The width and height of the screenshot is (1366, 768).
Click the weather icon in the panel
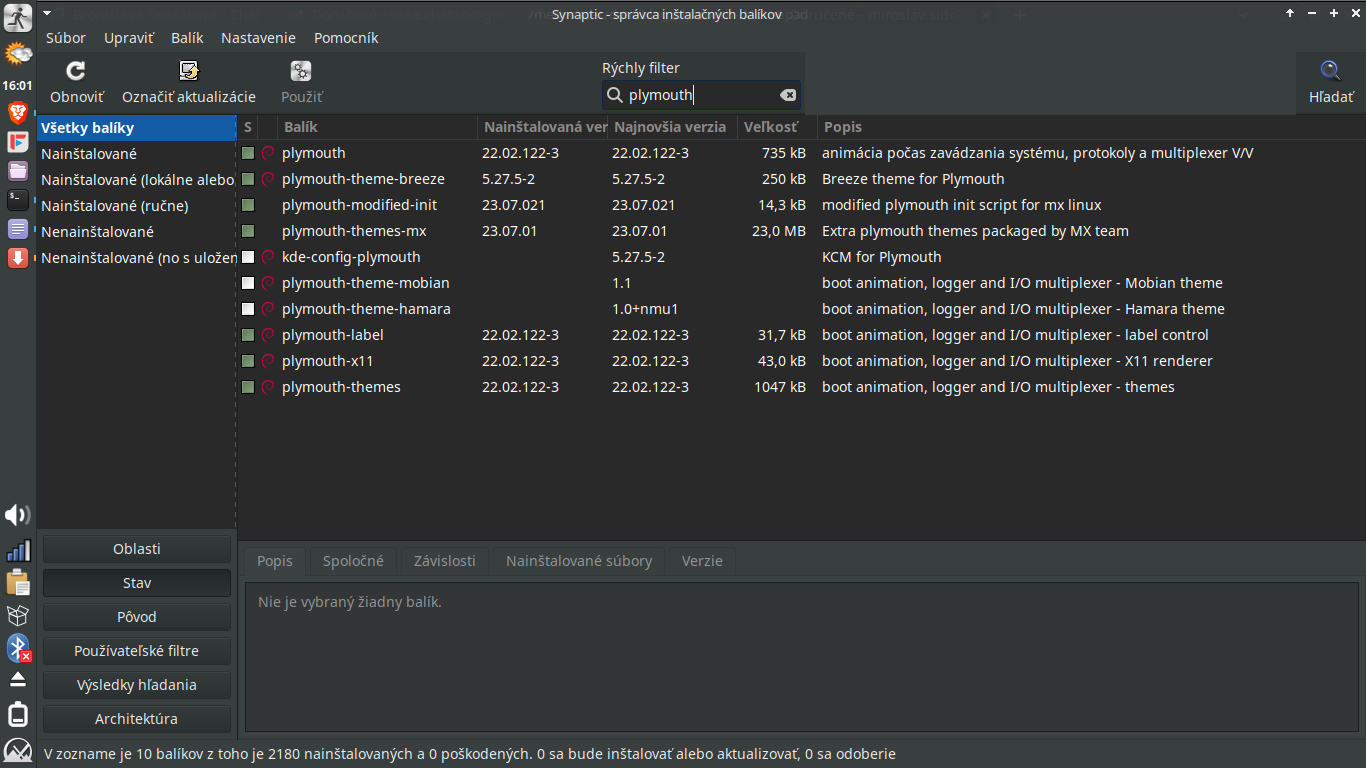coord(18,53)
